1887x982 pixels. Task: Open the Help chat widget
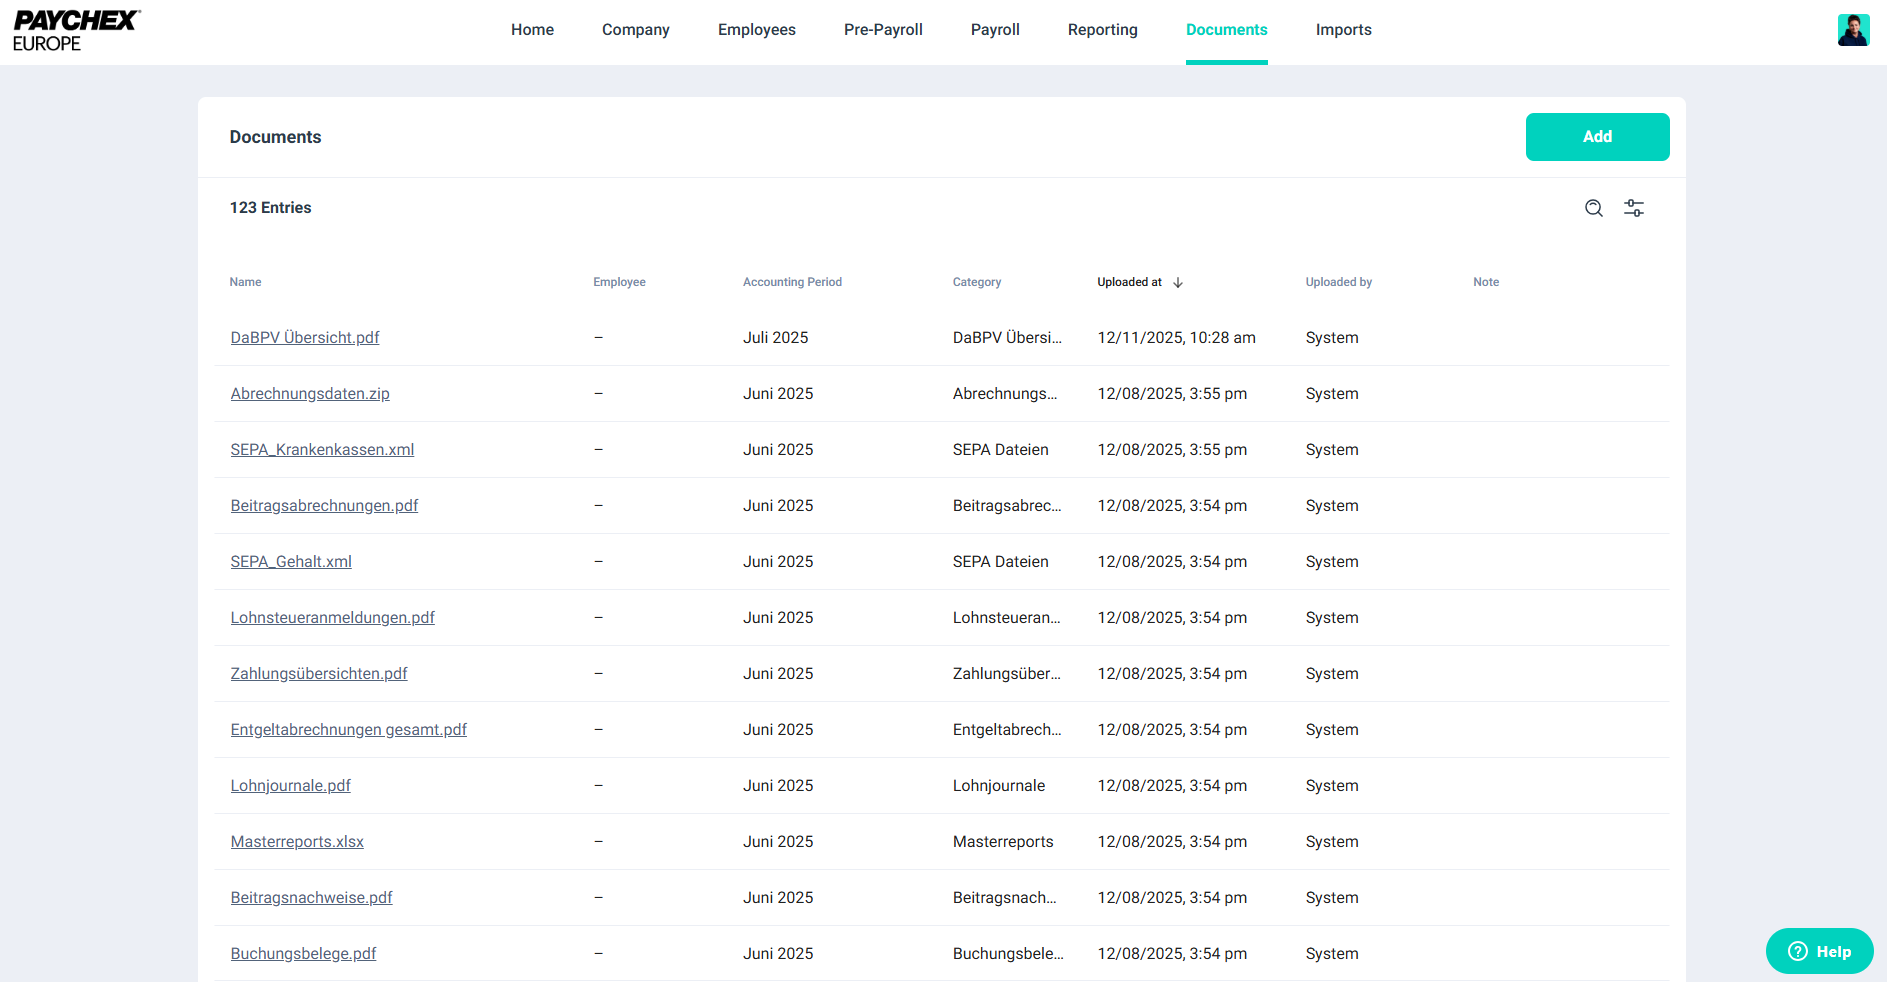pyautogui.click(x=1819, y=951)
